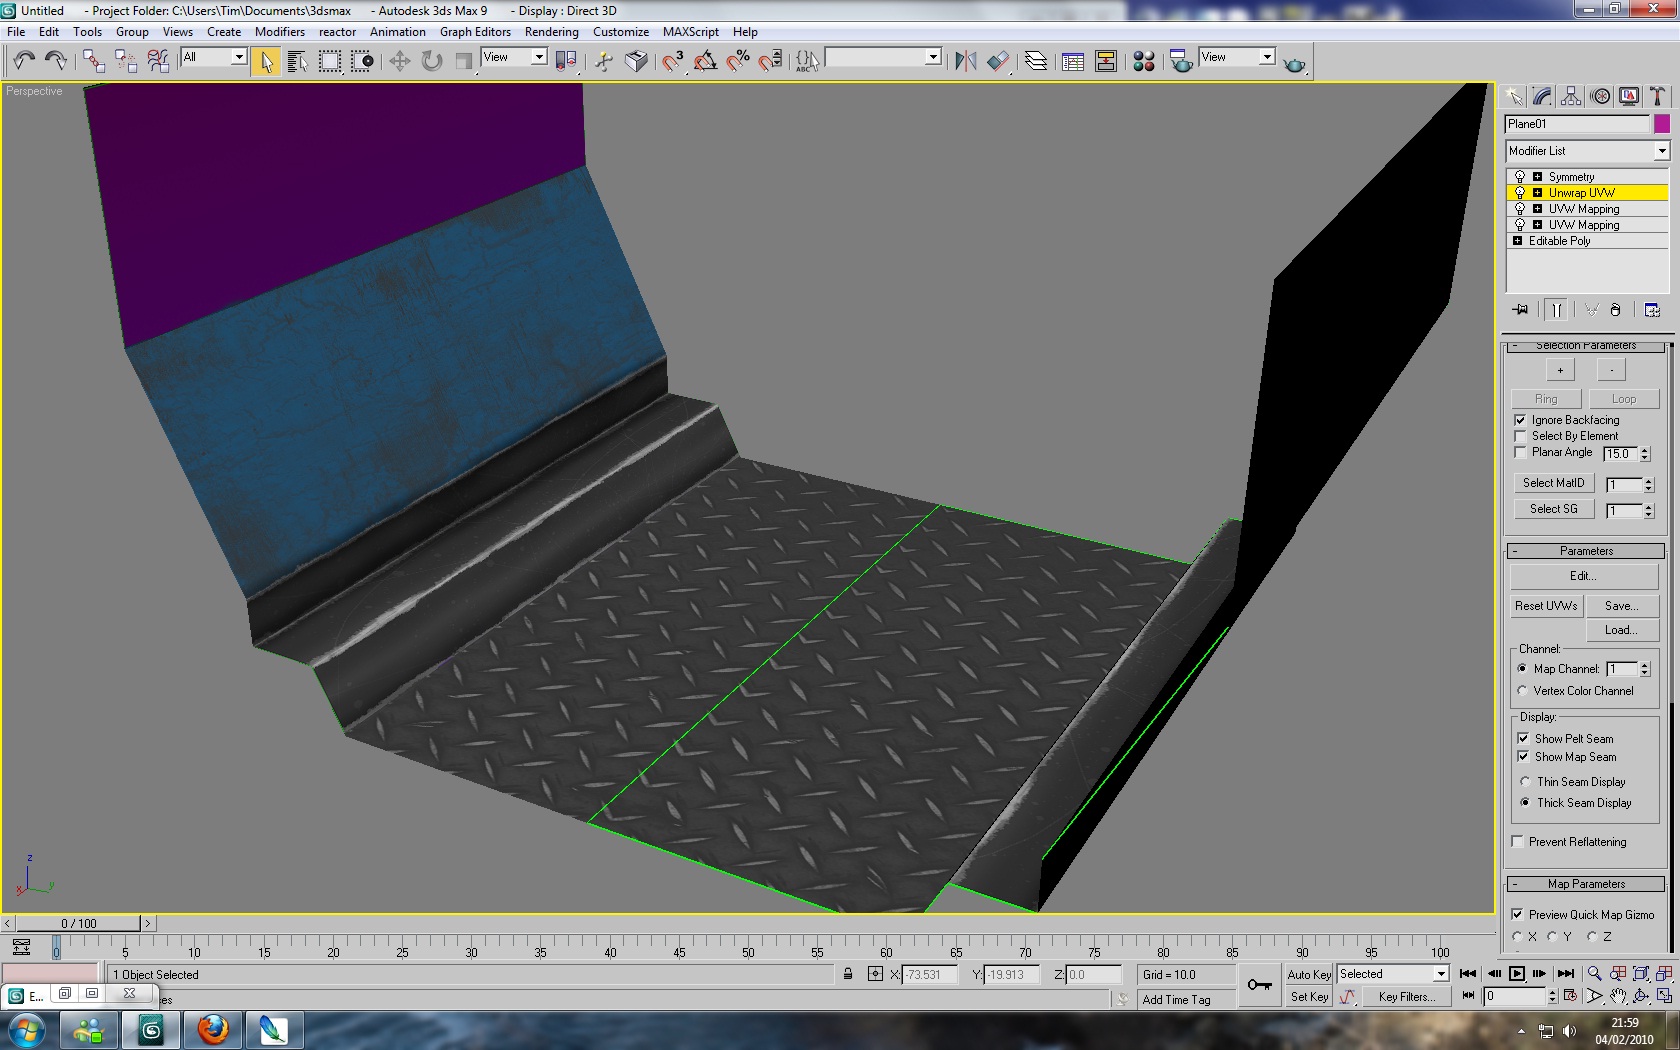
Task: Switch to the Hierarchy command panel tab
Action: pyautogui.click(x=1571, y=96)
